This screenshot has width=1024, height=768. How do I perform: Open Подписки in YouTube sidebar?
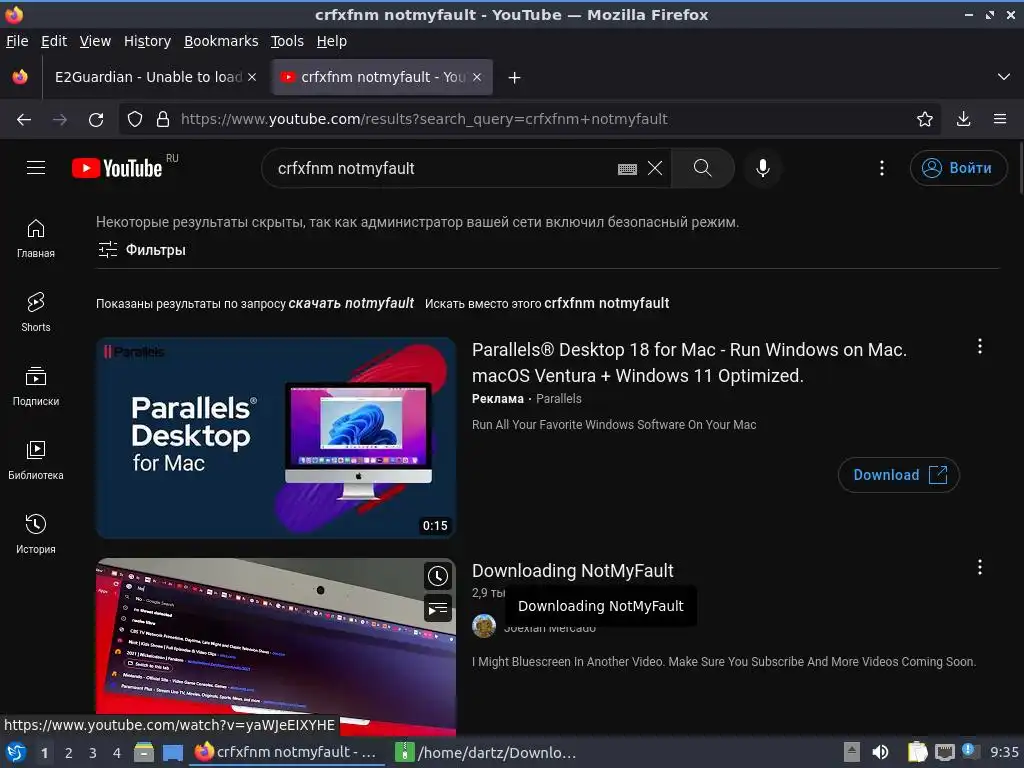click(36, 386)
